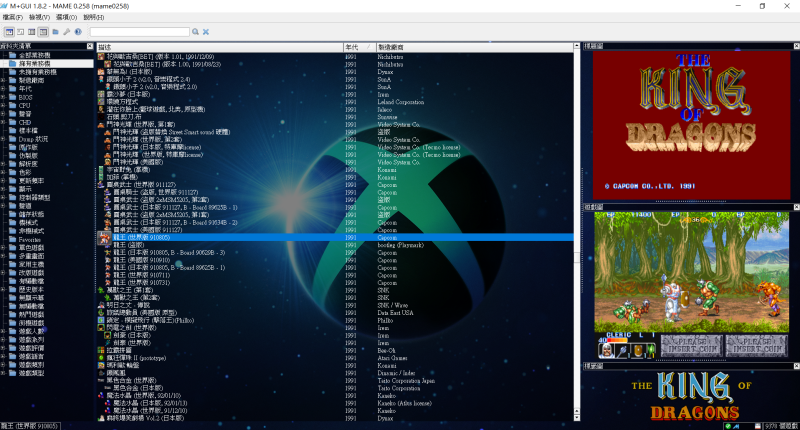Click the Data East USA cell
Viewport: 800px width, 430px height.
(395, 313)
